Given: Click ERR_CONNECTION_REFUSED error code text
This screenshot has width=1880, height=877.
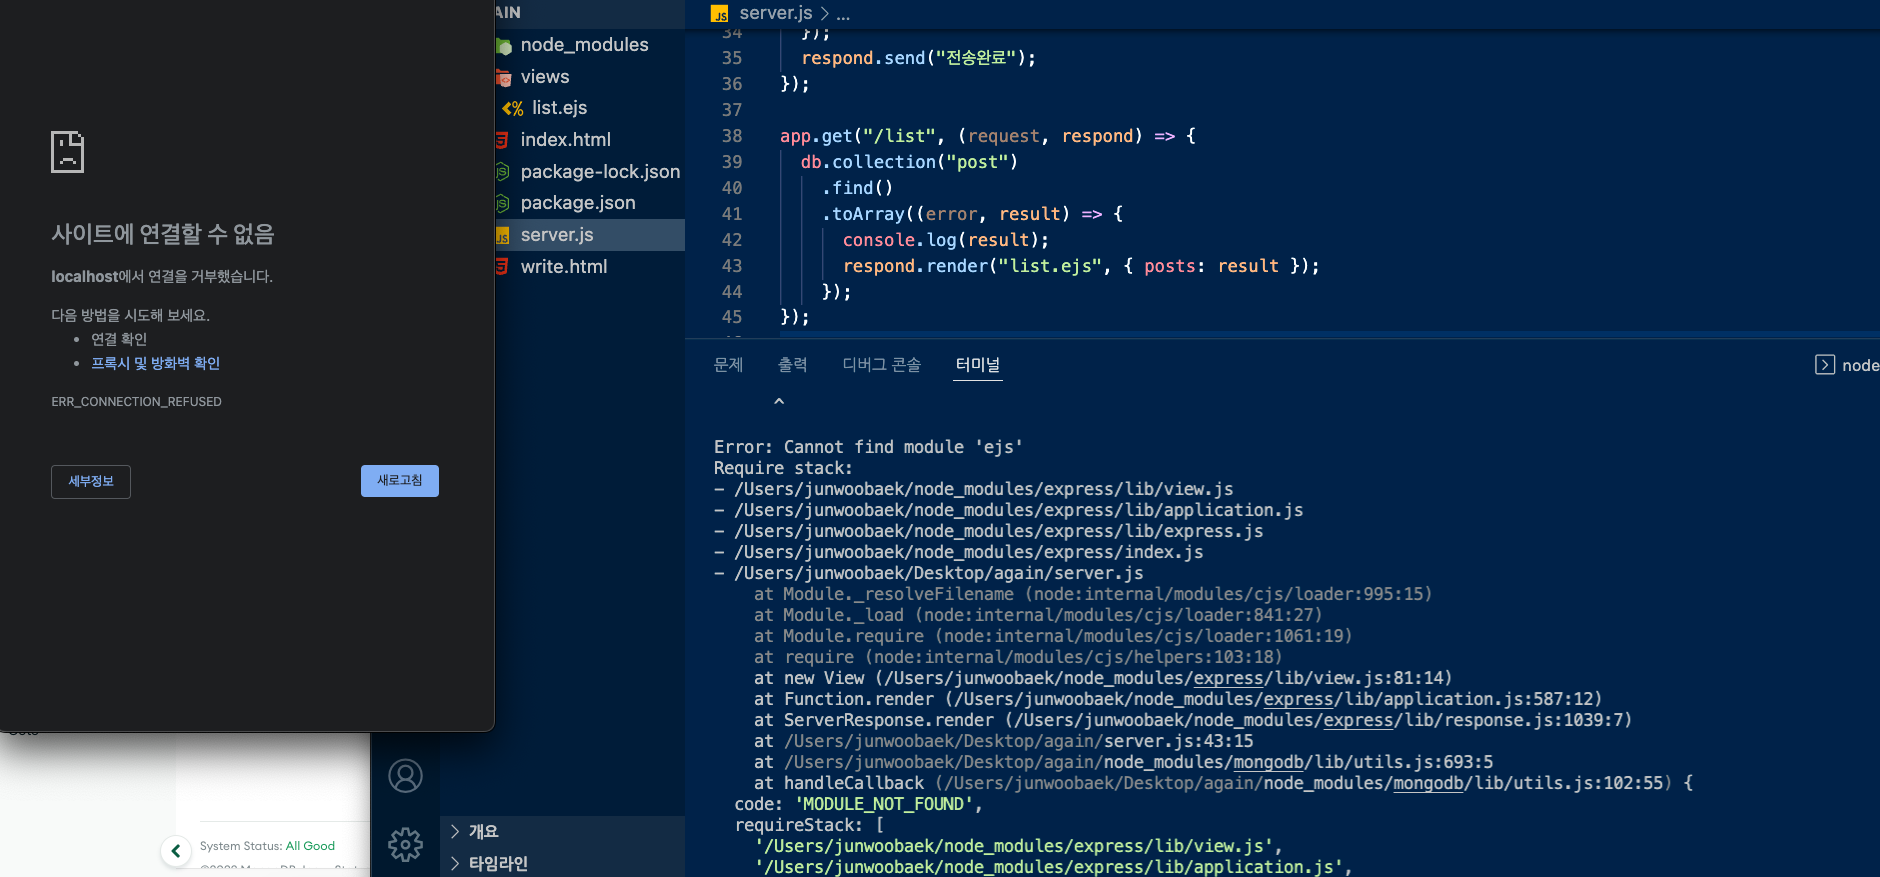Looking at the screenshot, I should (136, 402).
